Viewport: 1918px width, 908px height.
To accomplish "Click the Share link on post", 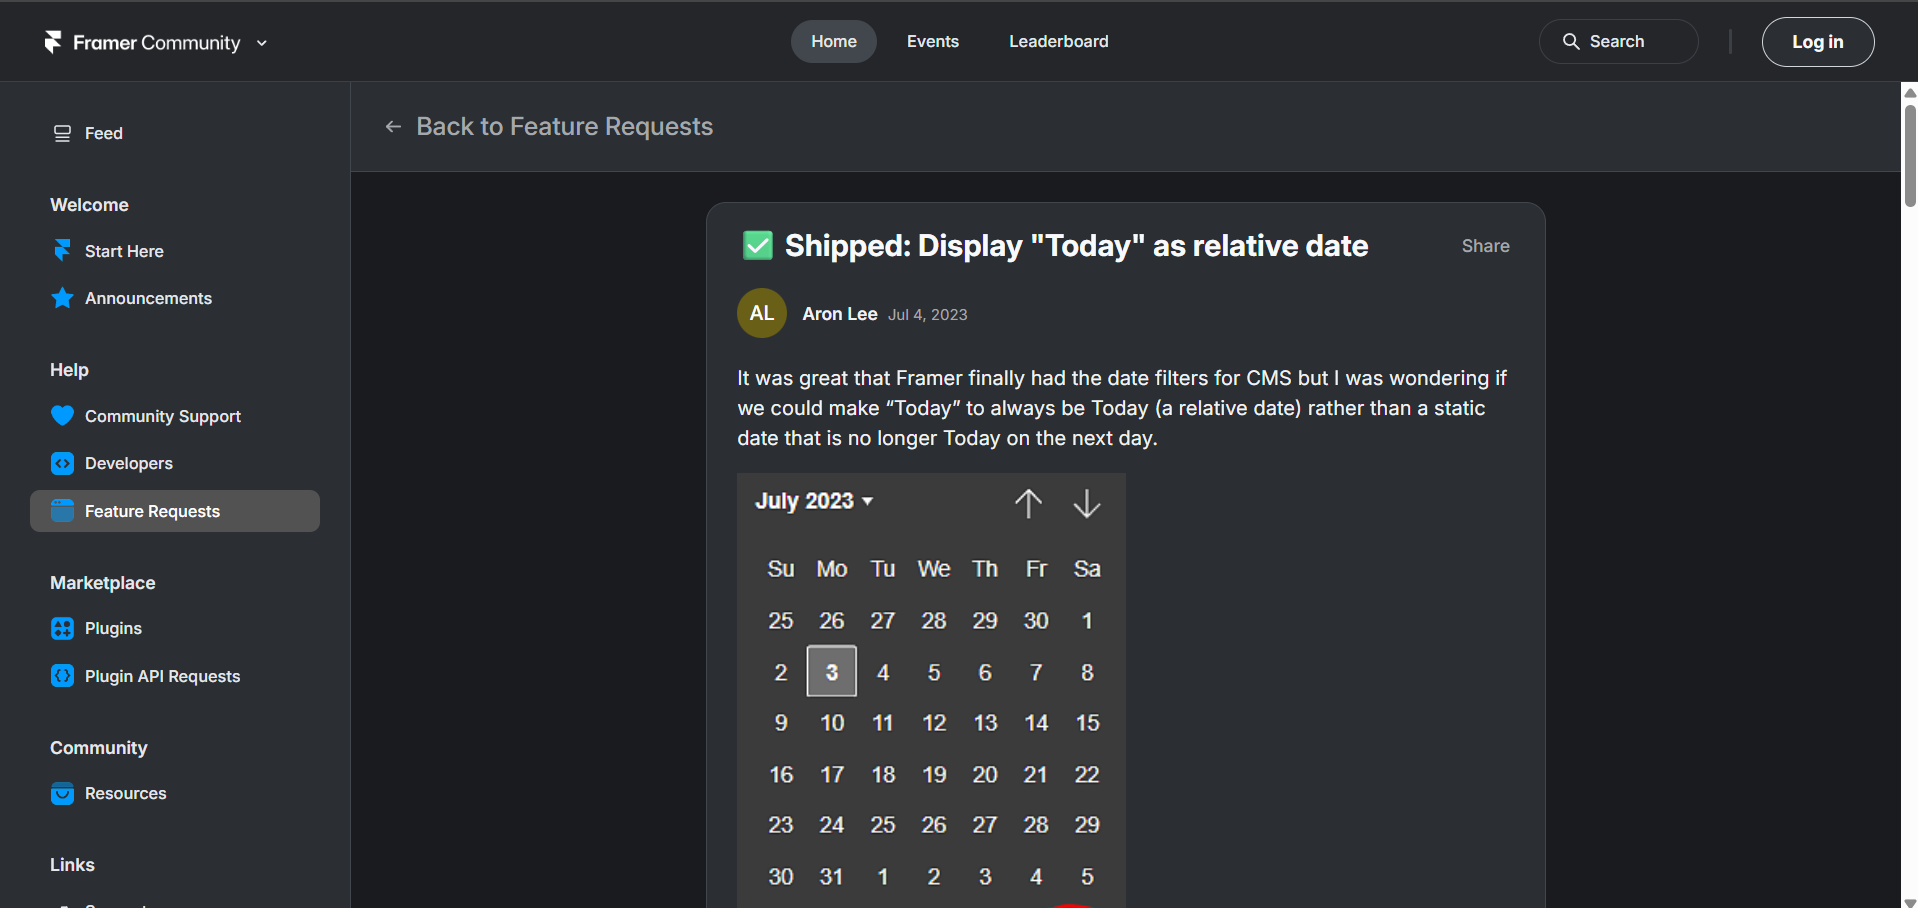I will 1485,246.
